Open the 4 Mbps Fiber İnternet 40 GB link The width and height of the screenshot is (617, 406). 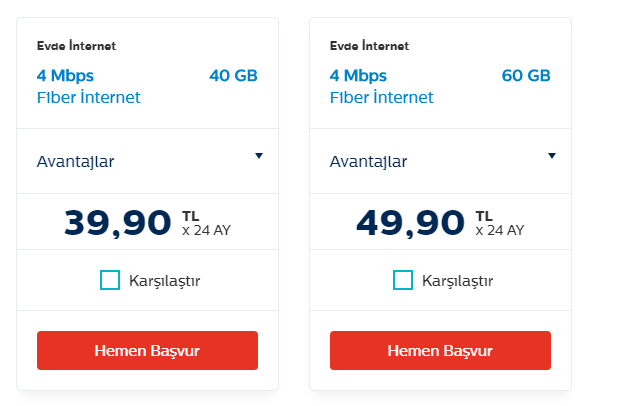(x=88, y=86)
